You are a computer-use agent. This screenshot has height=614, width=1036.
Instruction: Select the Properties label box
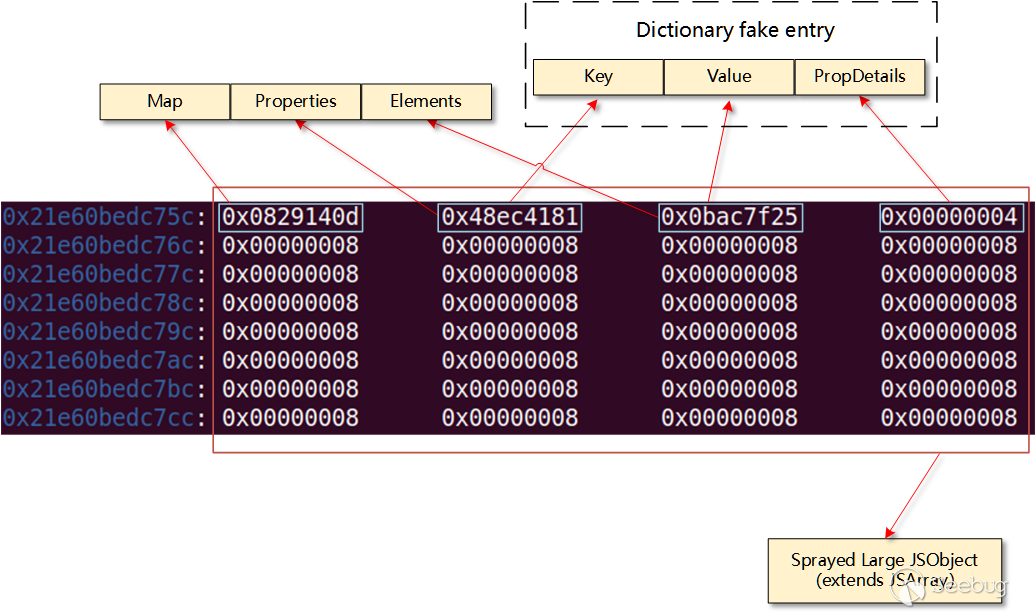click(295, 101)
